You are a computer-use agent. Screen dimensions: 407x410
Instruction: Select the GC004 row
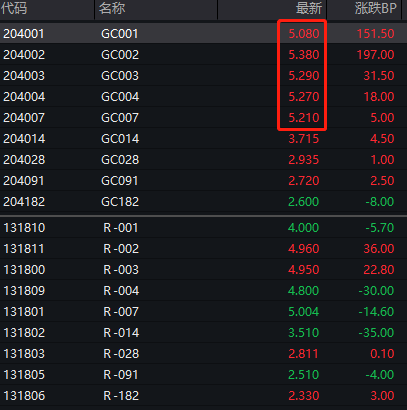203,96
